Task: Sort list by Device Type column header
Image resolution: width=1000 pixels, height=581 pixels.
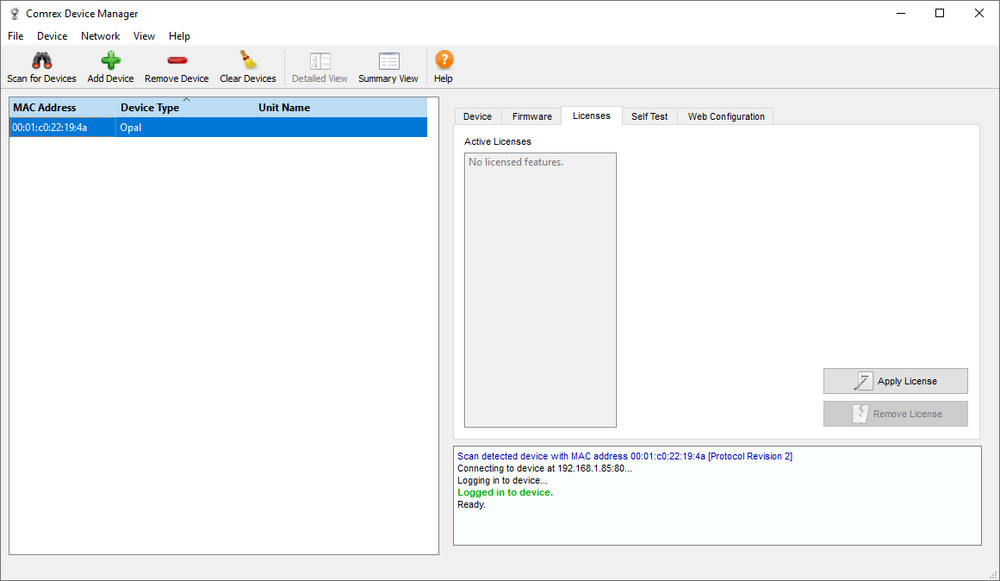Action: tap(150, 108)
